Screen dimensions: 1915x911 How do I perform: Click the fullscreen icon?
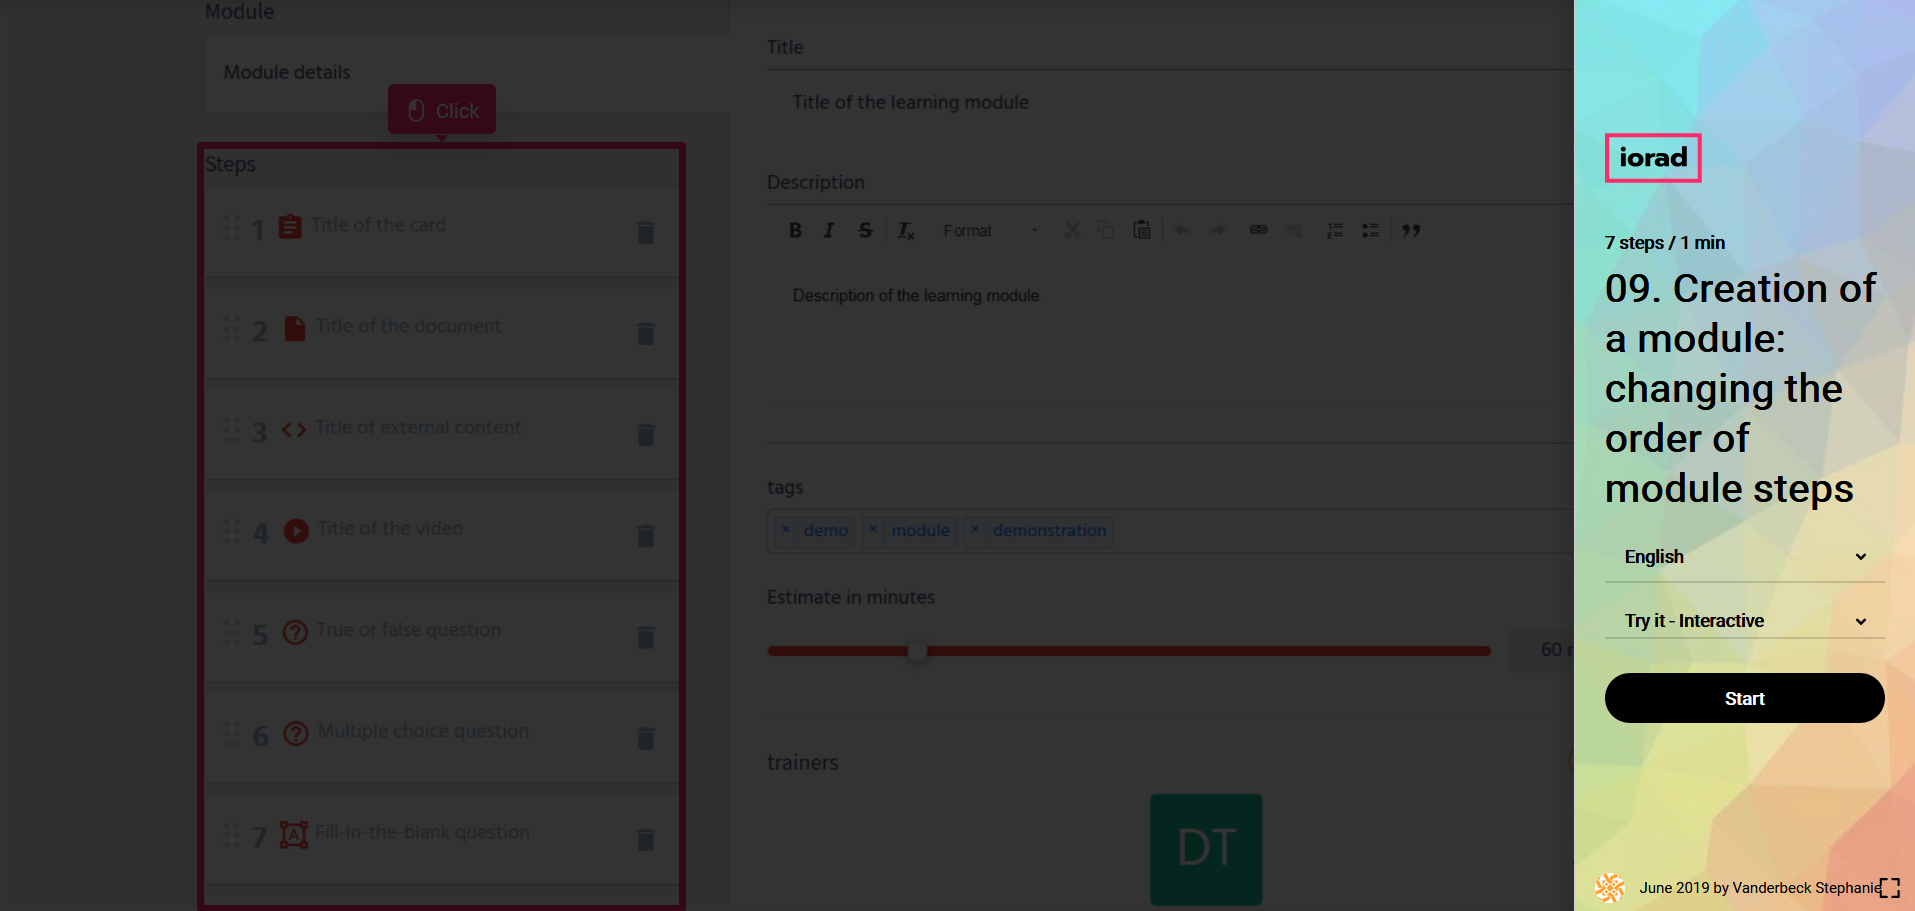pyautogui.click(x=1889, y=888)
